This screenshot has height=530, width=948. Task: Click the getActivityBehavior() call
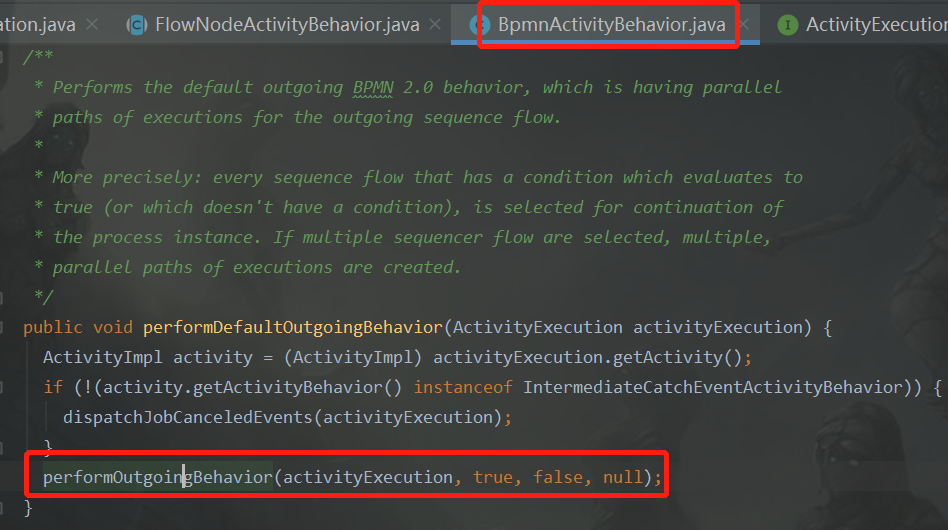coord(297,387)
